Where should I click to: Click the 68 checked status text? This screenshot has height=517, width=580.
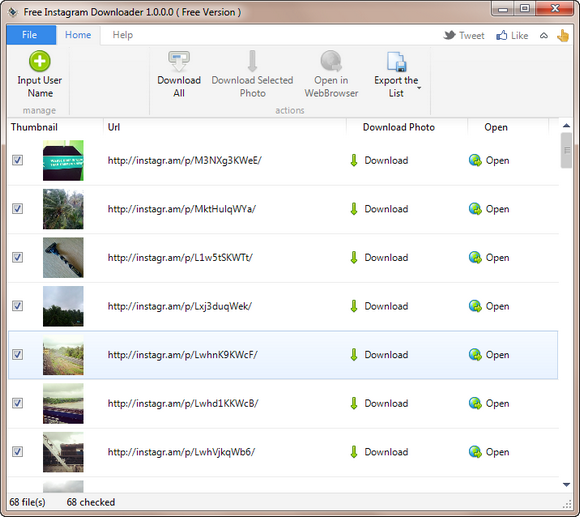click(91, 502)
